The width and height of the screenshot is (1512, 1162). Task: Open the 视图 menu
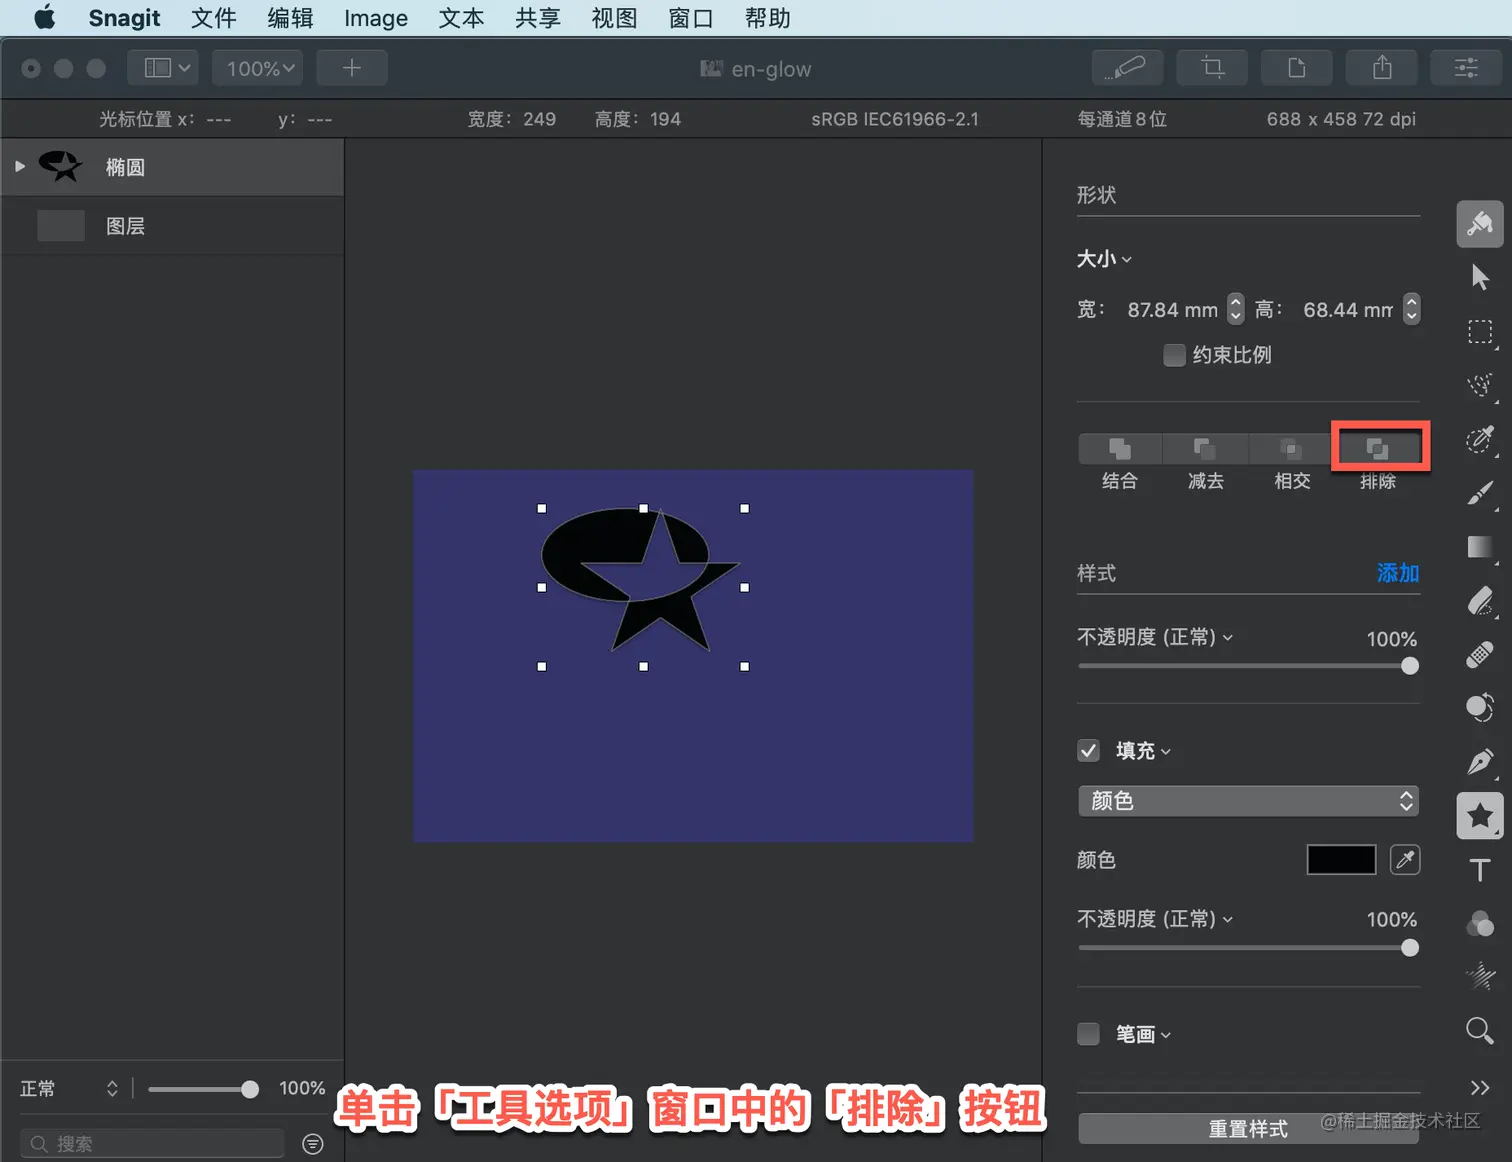[614, 18]
